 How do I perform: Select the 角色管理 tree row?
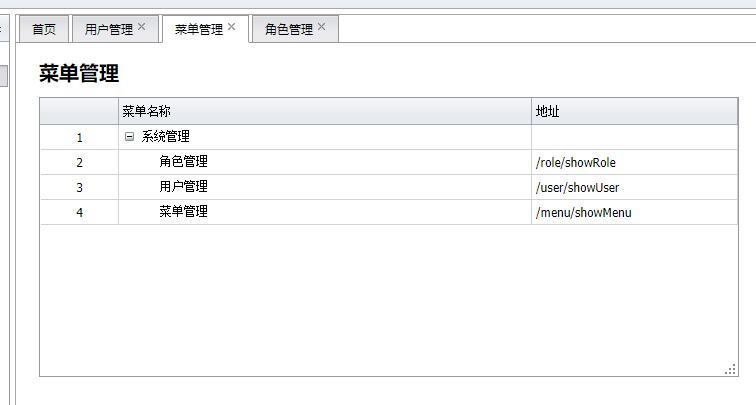click(389, 162)
